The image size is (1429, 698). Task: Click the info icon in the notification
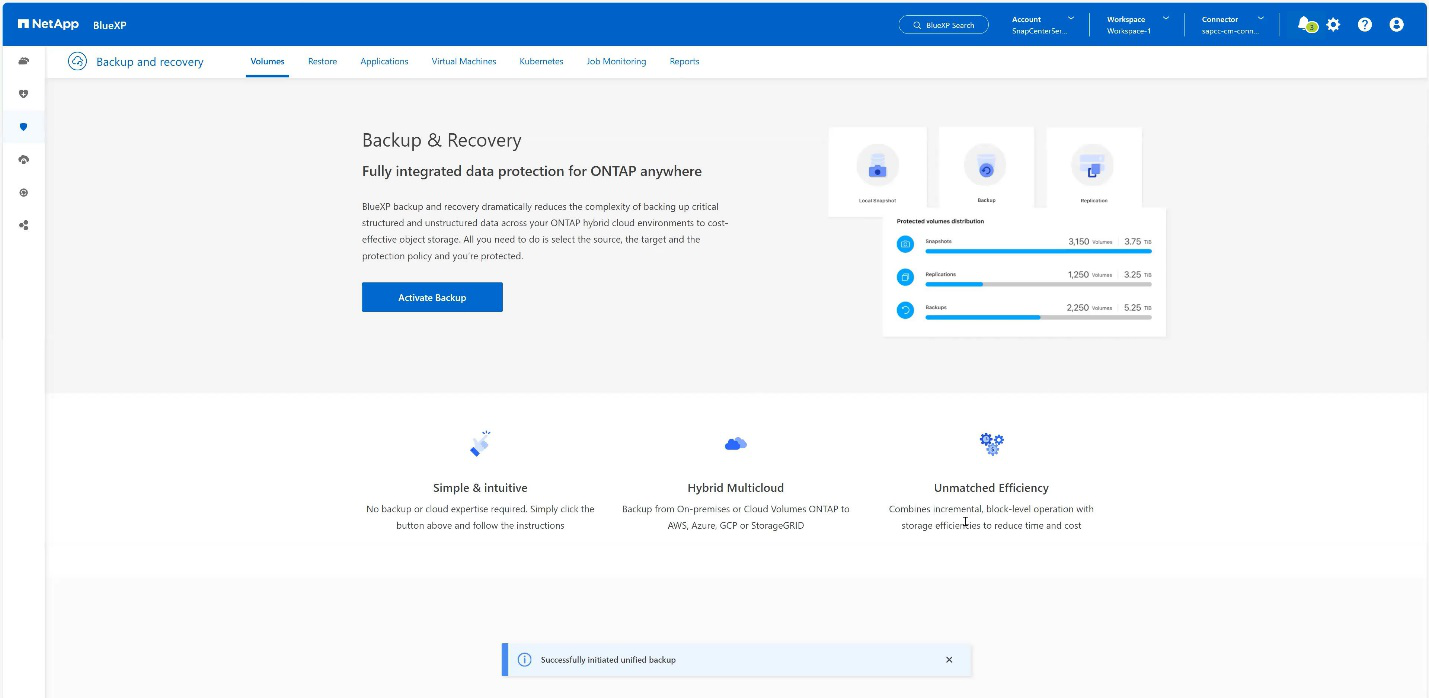click(524, 660)
